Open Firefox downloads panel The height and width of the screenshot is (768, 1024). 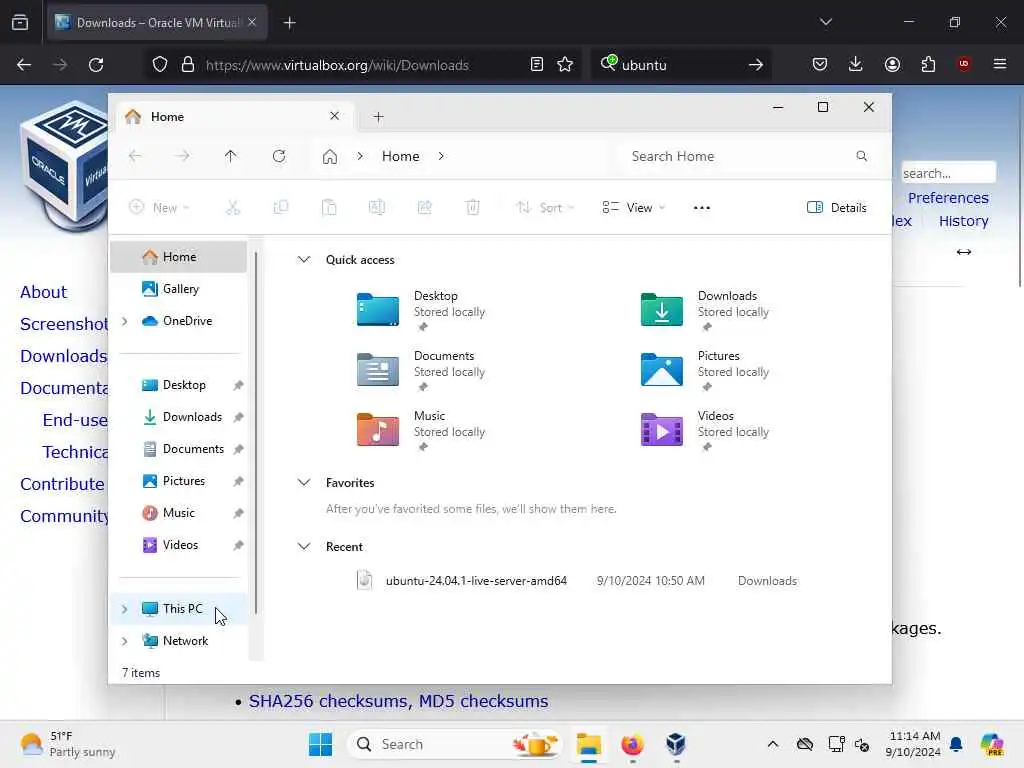point(856,64)
